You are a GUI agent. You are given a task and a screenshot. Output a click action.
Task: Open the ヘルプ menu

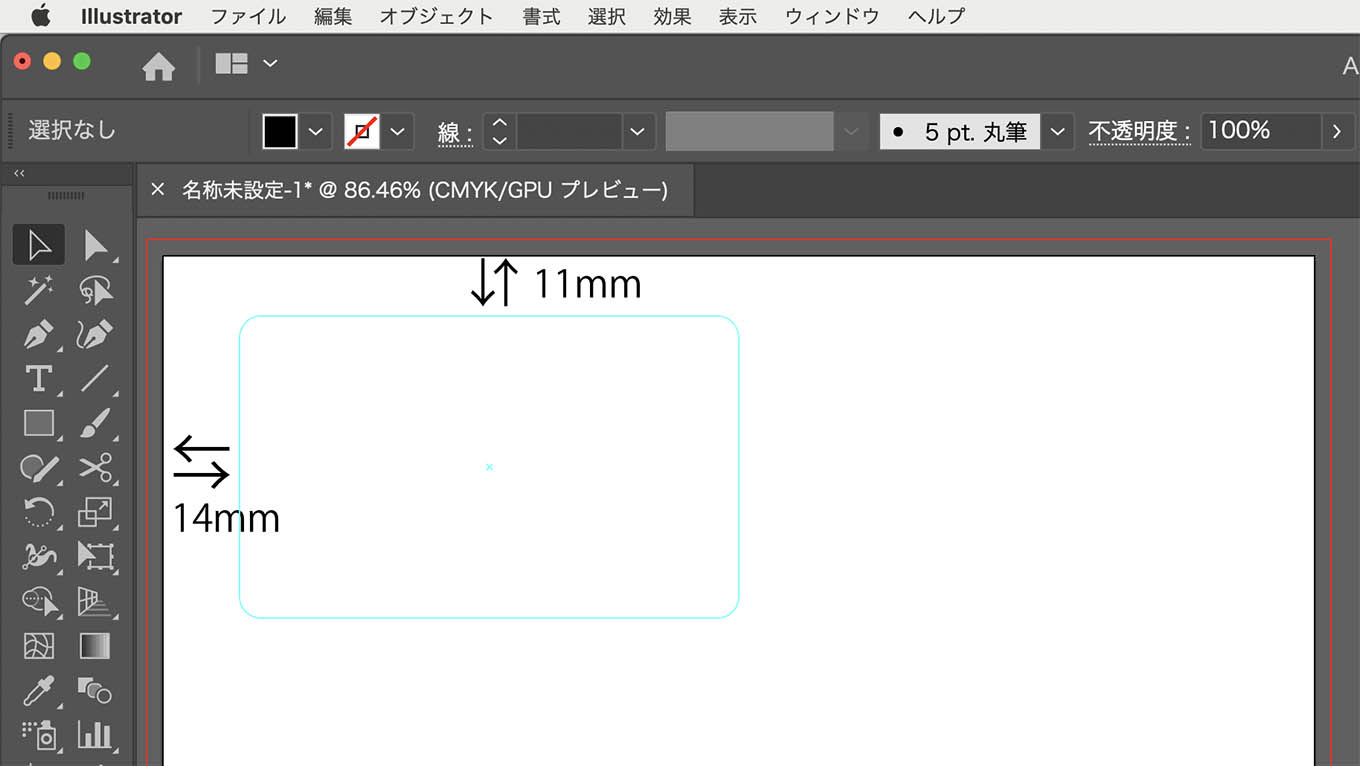pos(936,16)
